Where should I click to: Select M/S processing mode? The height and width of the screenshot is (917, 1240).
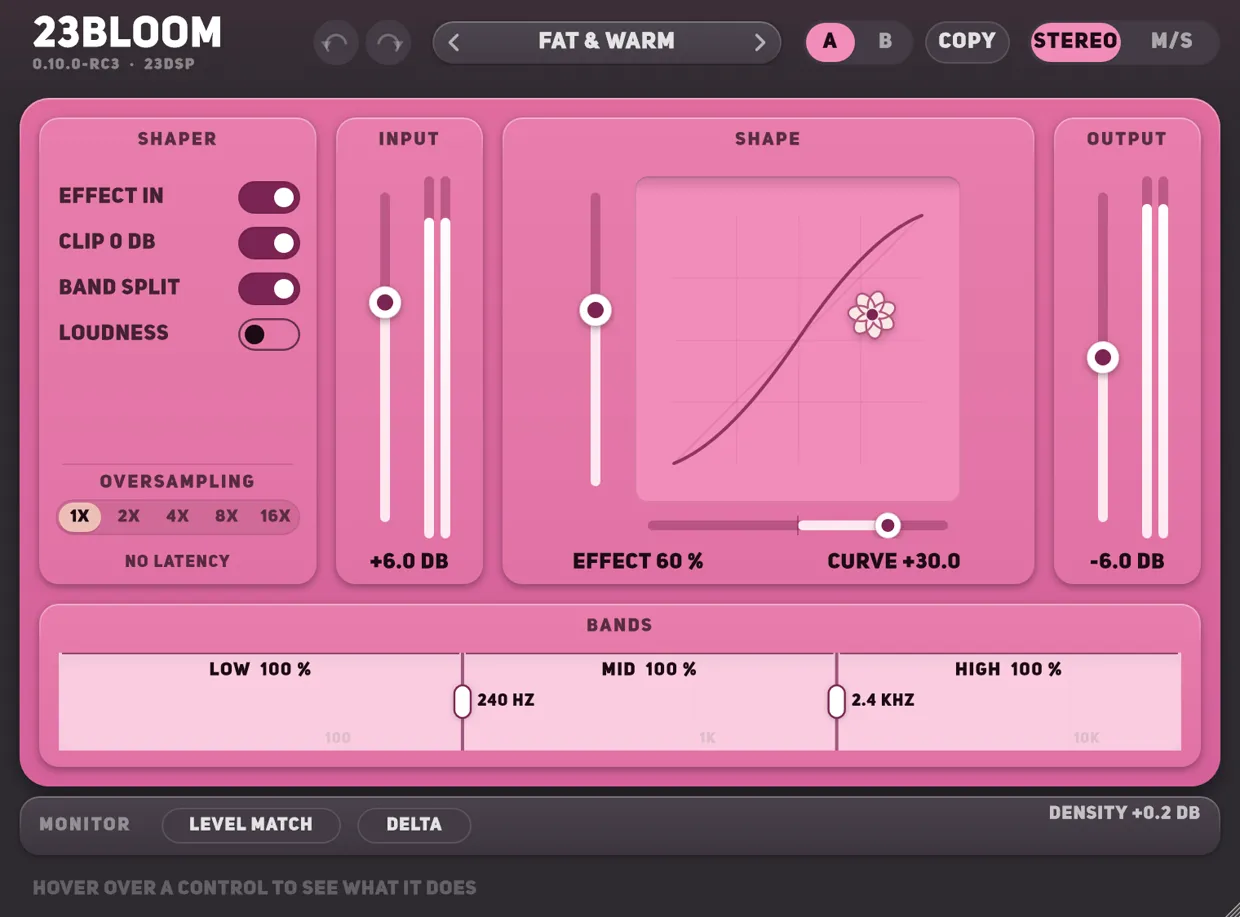[x=1171, y=42]
